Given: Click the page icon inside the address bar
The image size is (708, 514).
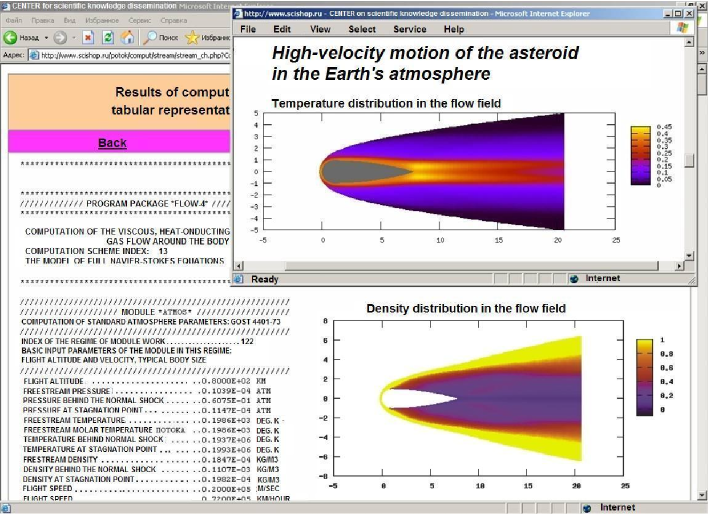Looking at the screenshot, I should tap(34, 56).
